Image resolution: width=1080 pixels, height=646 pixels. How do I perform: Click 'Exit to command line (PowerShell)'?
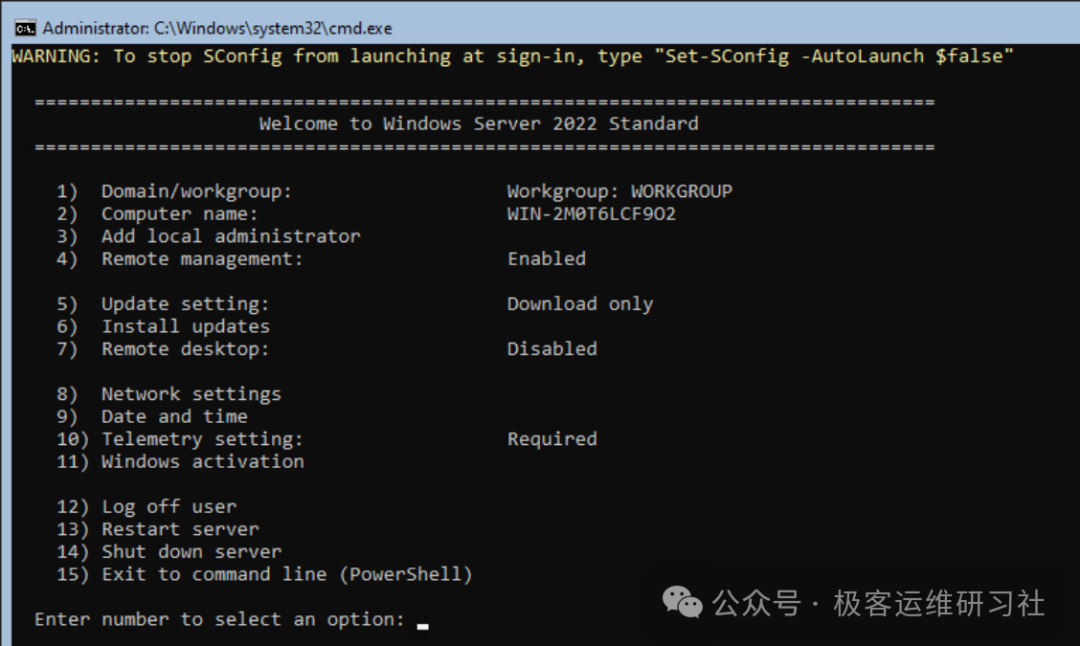click(286, 574)
